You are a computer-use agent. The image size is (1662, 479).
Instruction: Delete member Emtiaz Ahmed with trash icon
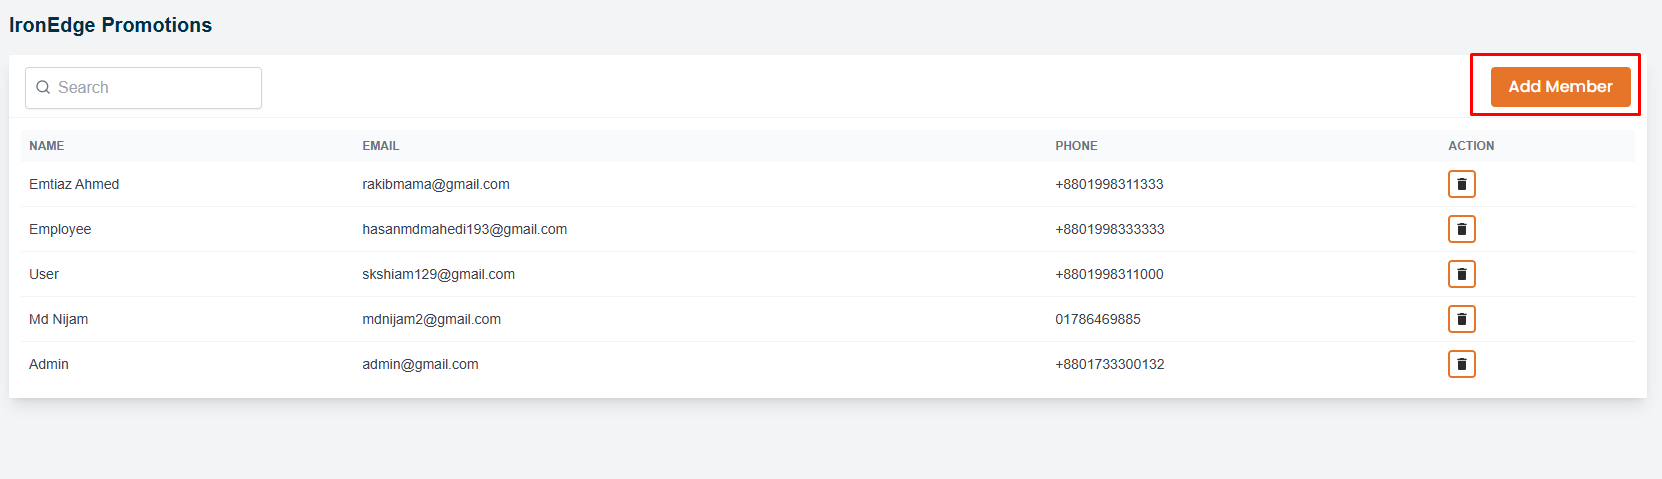[1461, 184]
